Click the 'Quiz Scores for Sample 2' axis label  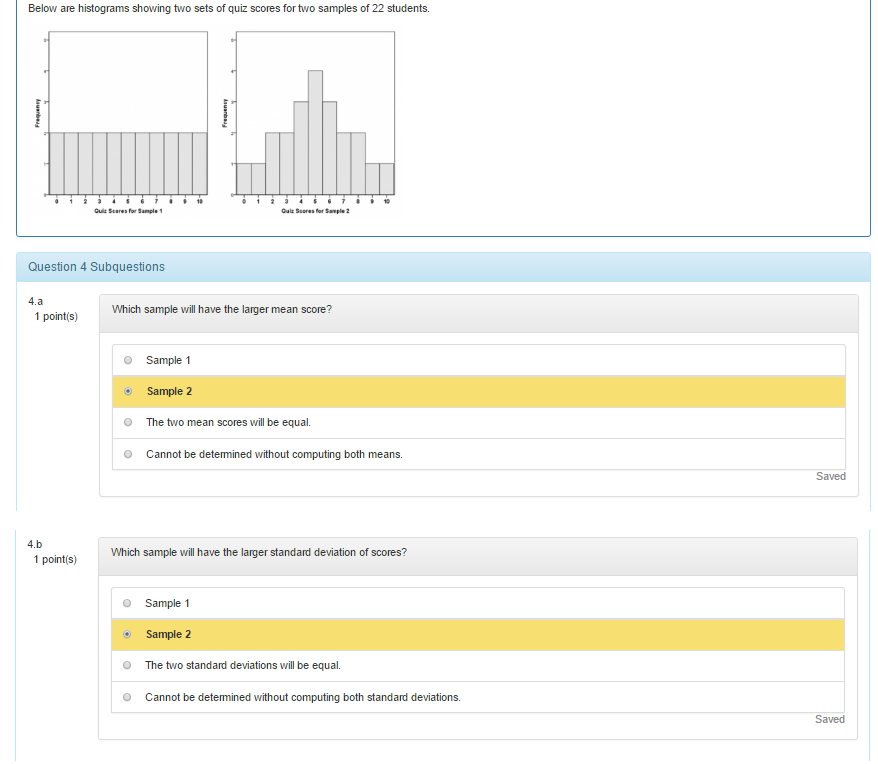(315, 211)
